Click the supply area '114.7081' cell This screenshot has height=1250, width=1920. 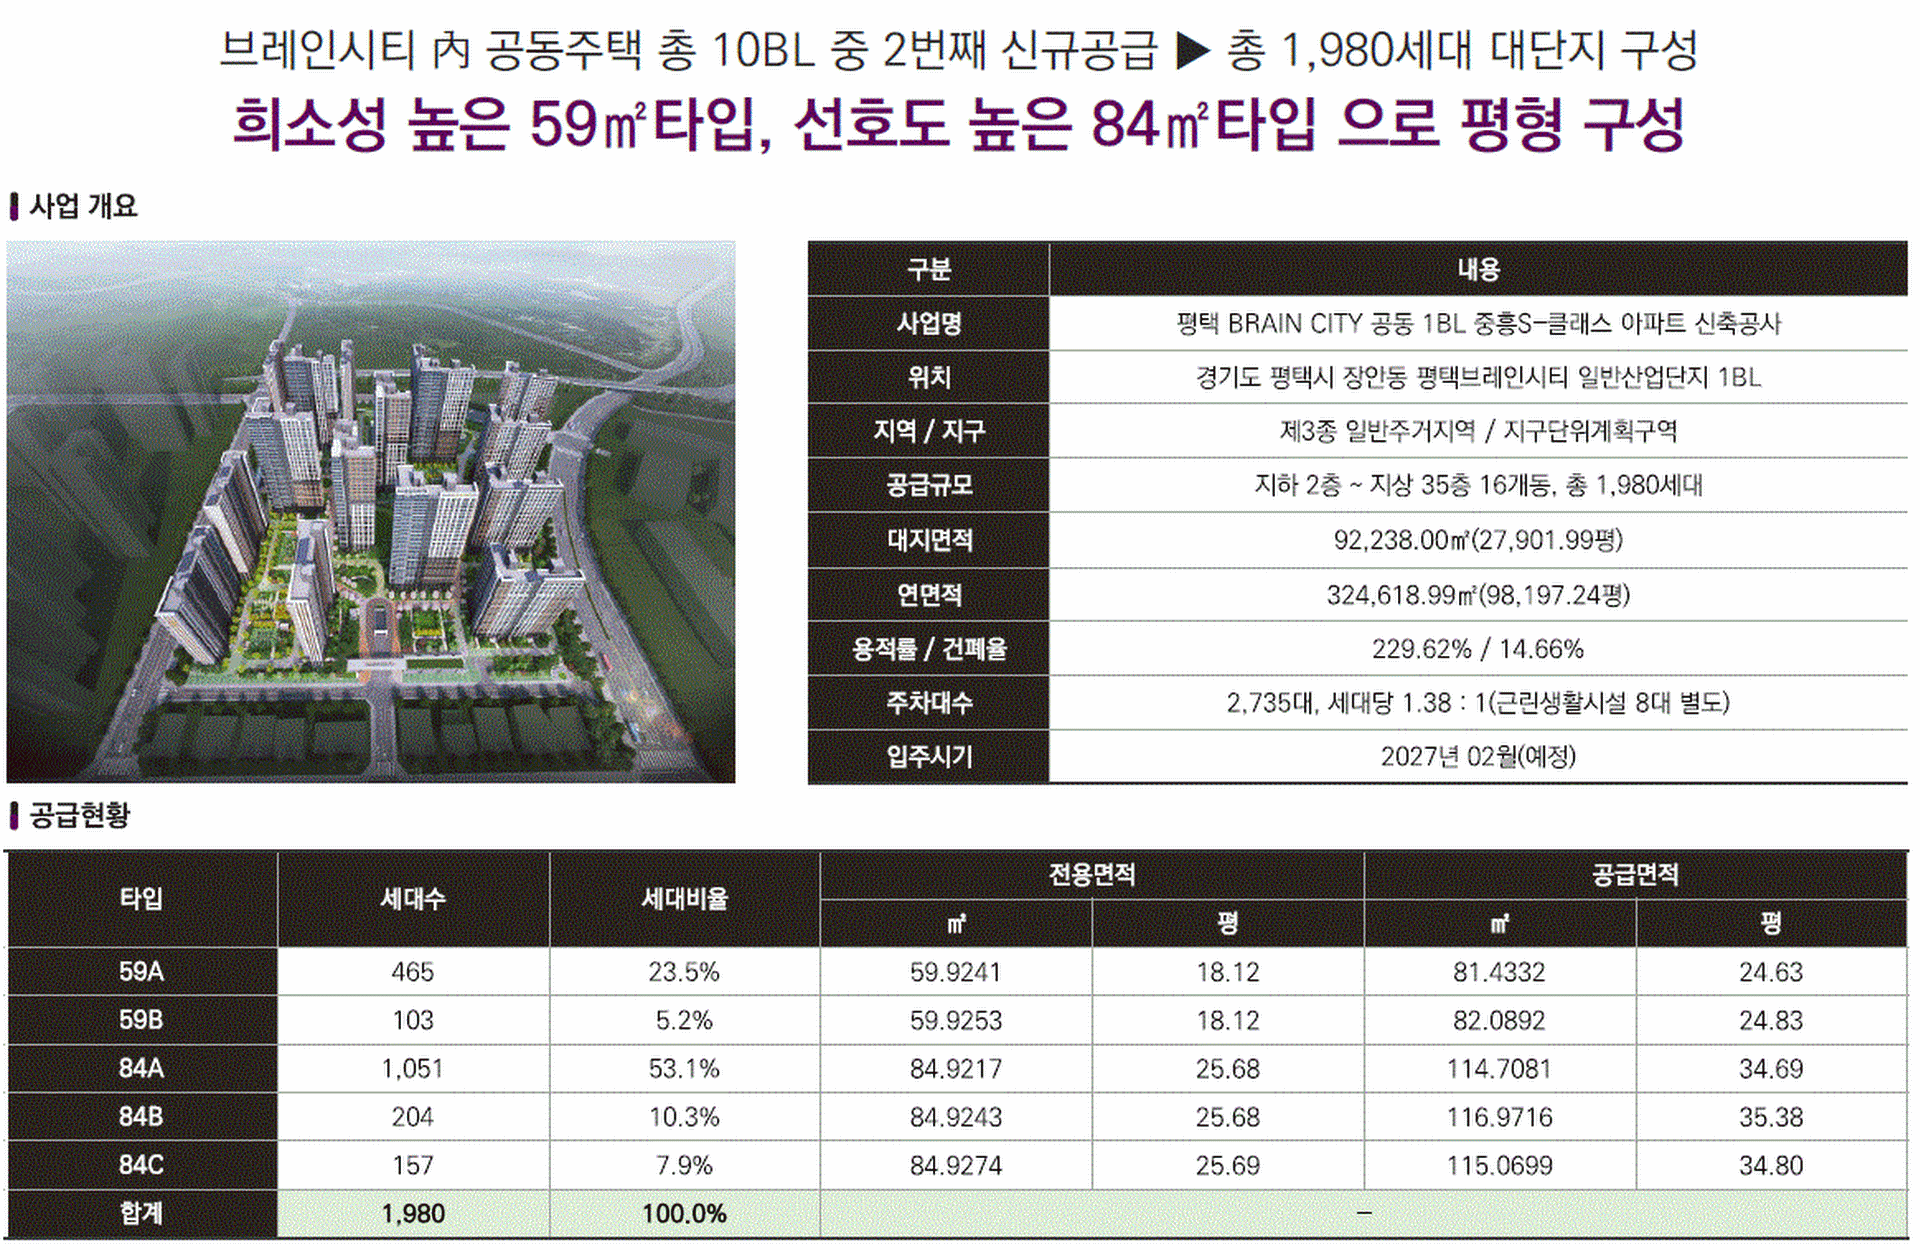click(x=1499, y=1069)
